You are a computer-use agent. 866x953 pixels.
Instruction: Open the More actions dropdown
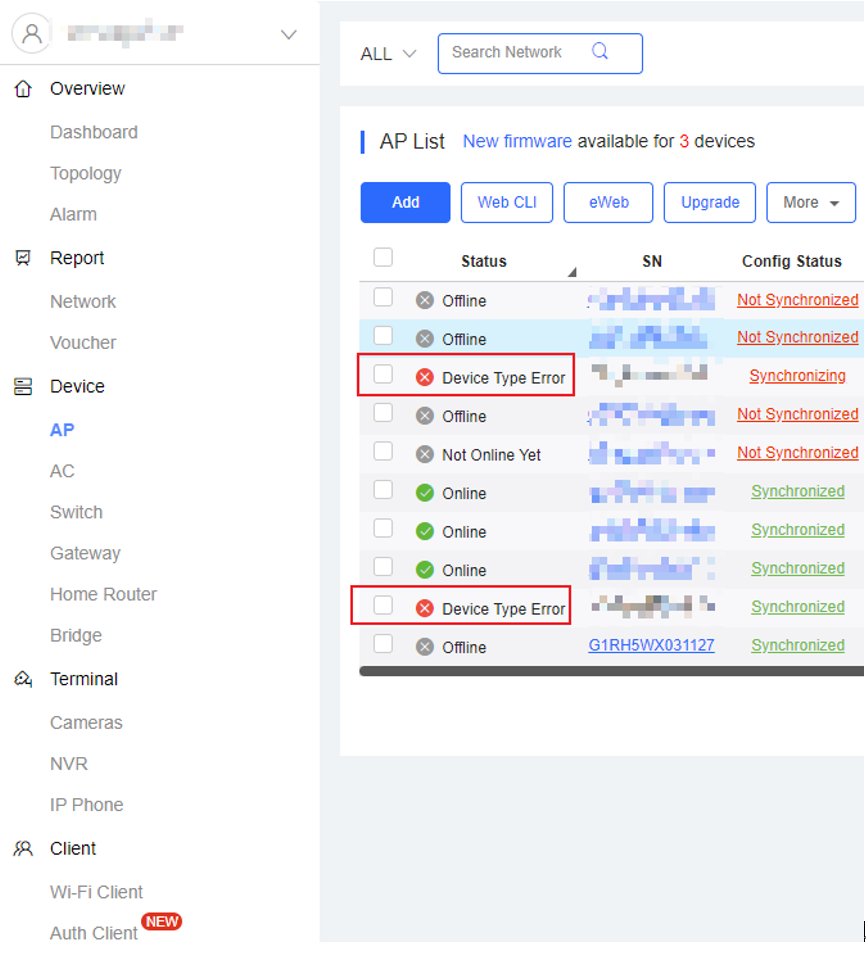810,202
